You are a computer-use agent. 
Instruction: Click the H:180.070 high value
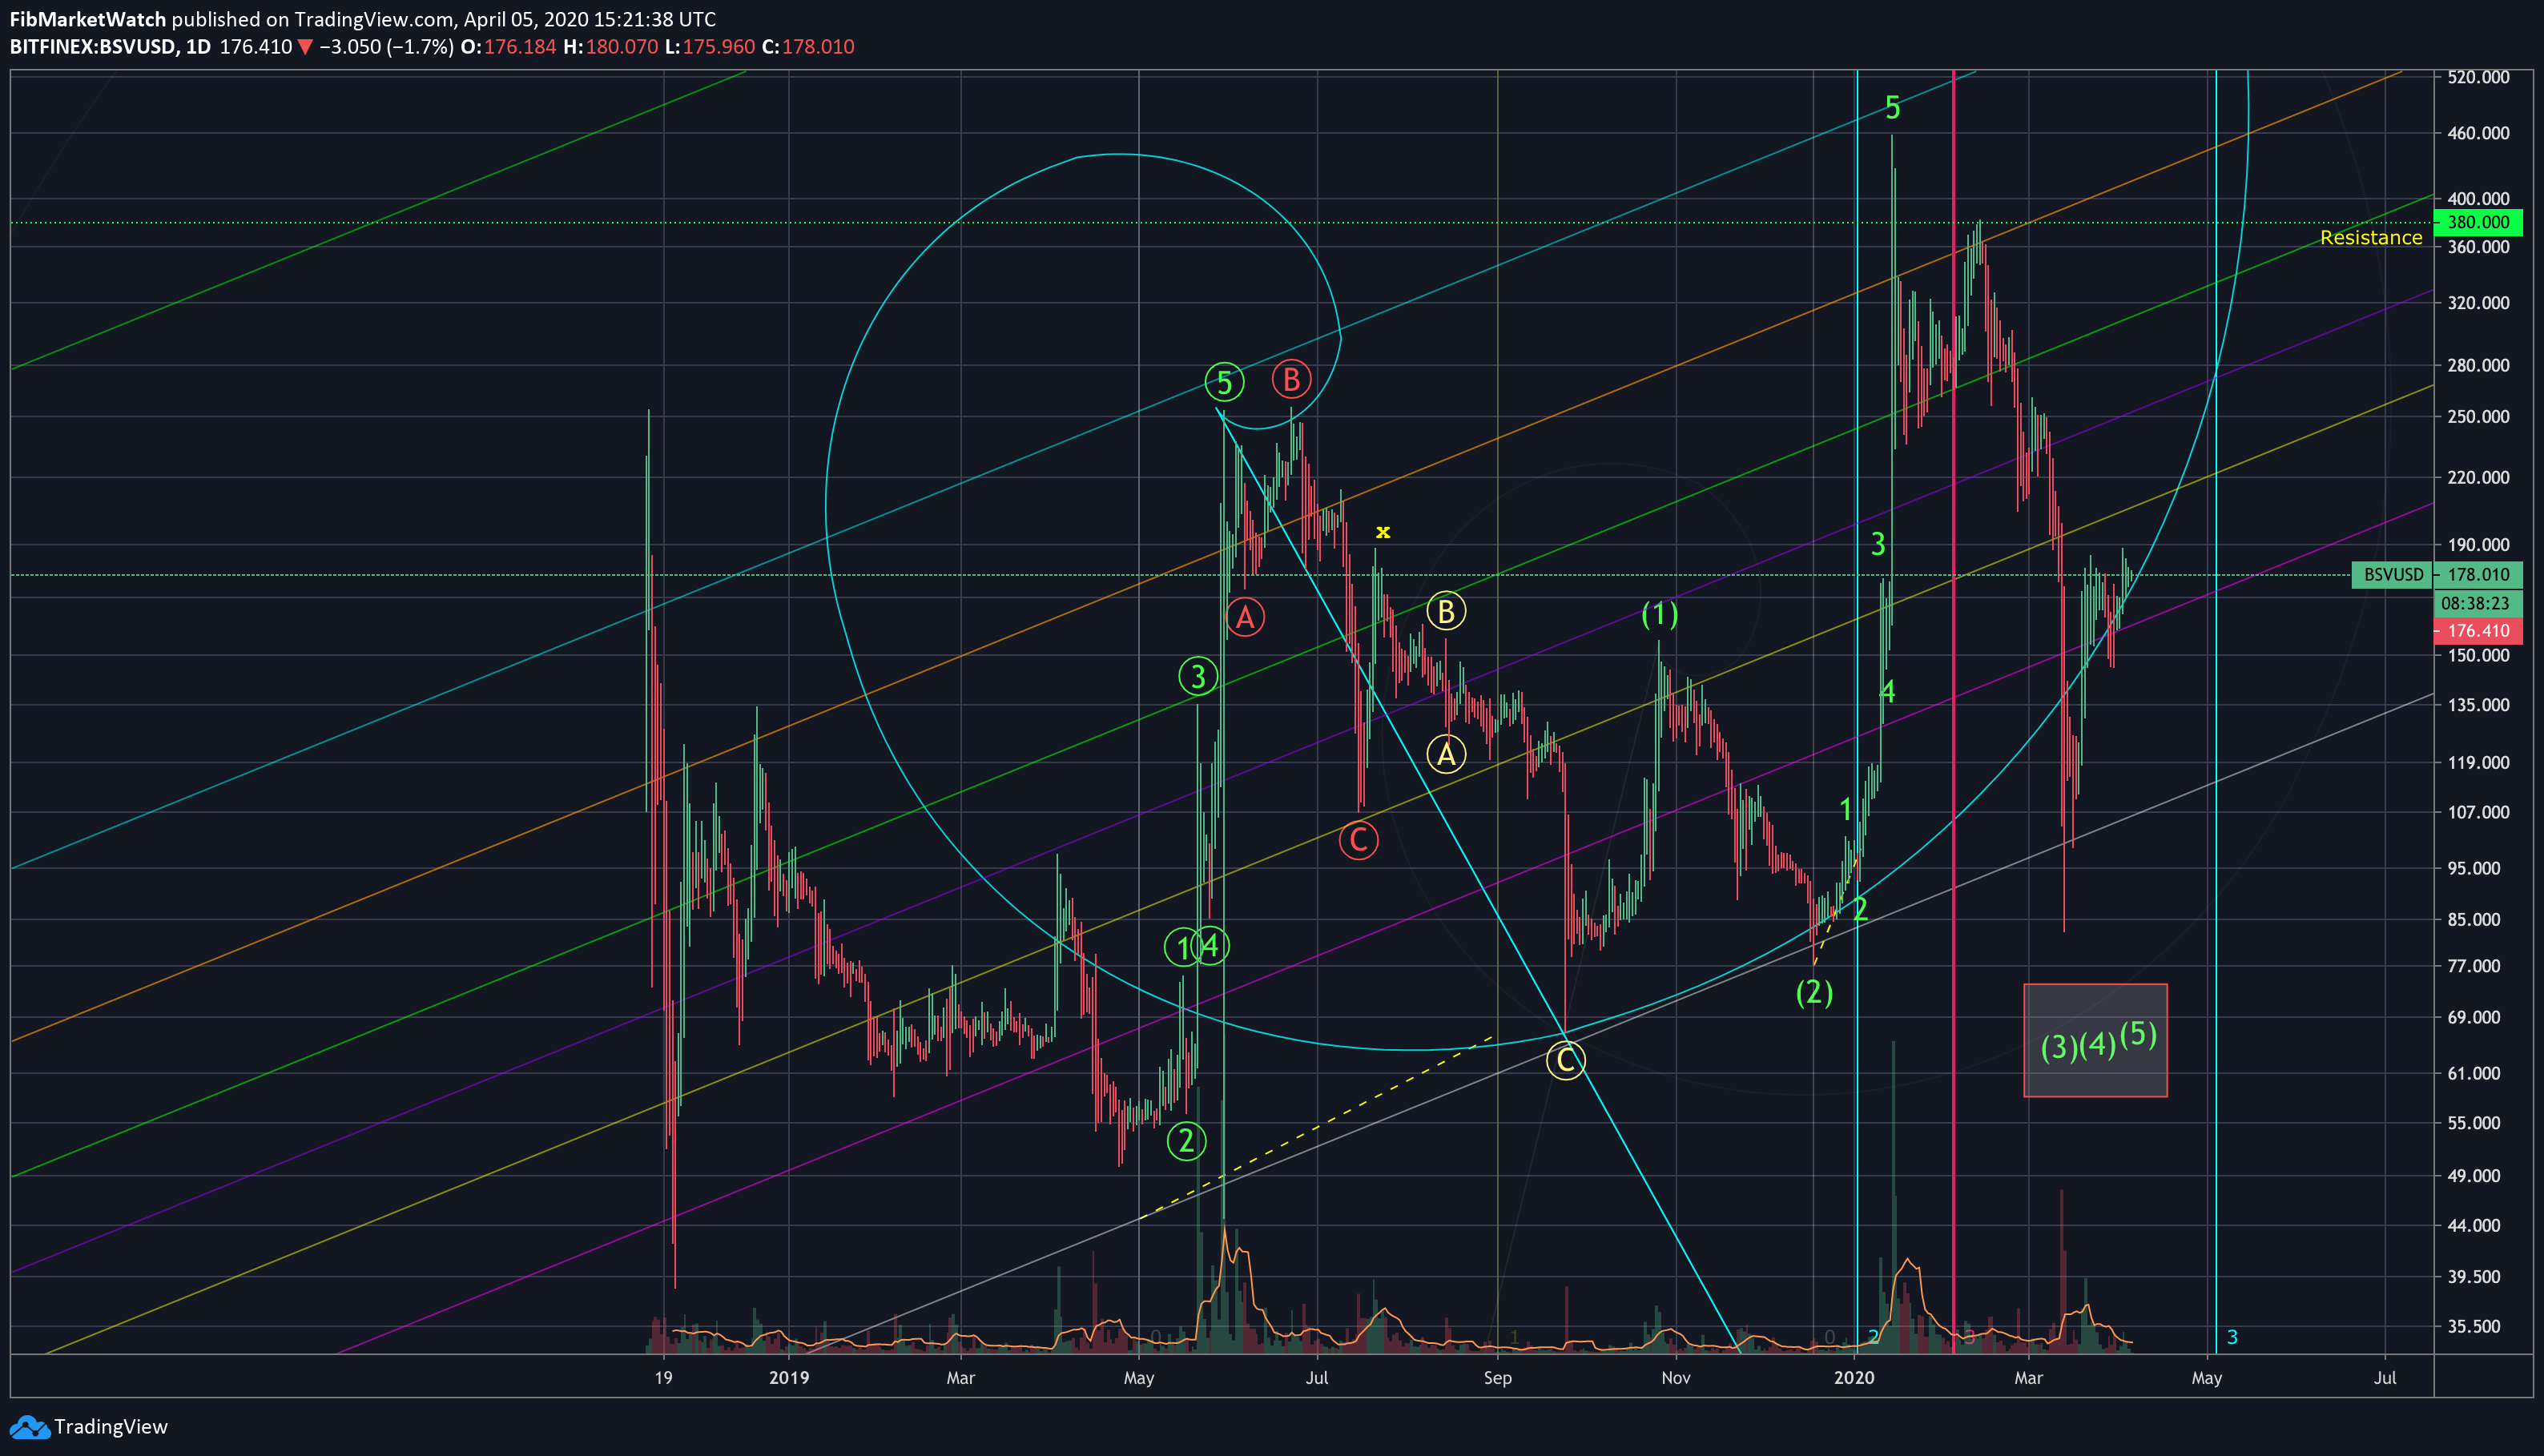610,47
